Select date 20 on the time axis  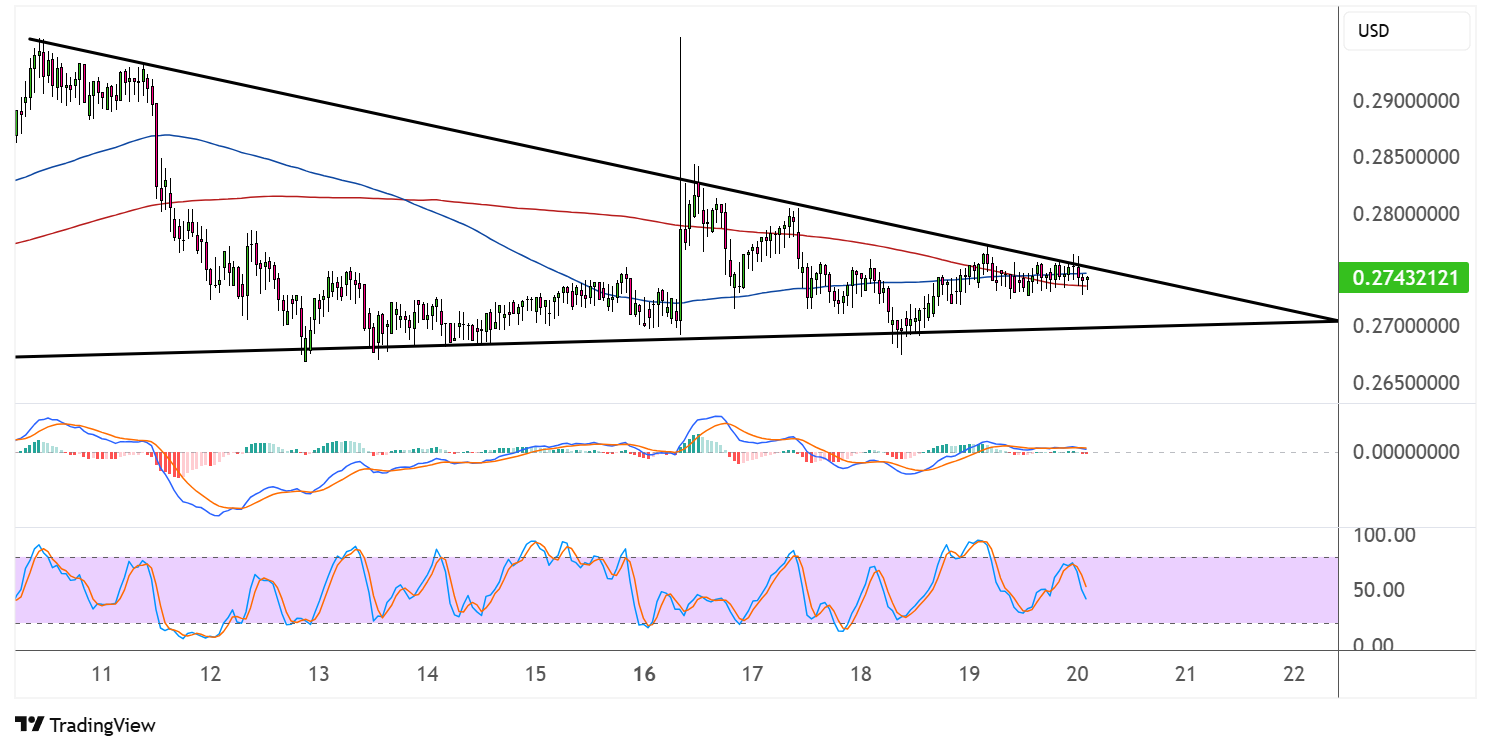(1077, 674)
